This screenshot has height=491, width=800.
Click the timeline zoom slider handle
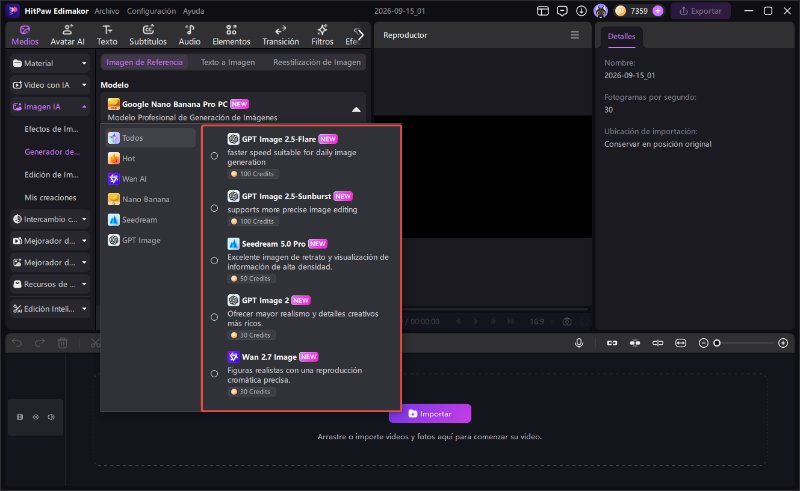pyautogui.click(x=717, y=343)
